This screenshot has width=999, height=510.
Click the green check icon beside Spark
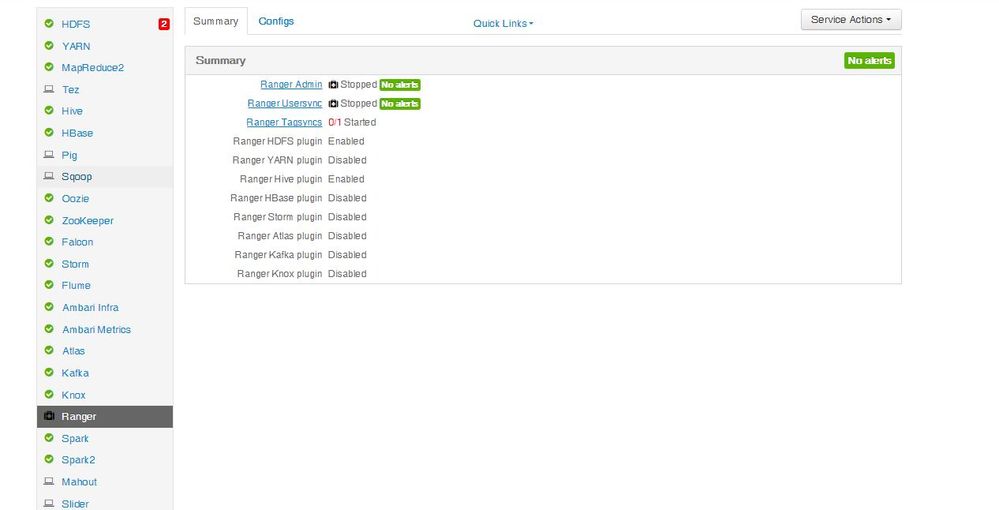point(49,437)
